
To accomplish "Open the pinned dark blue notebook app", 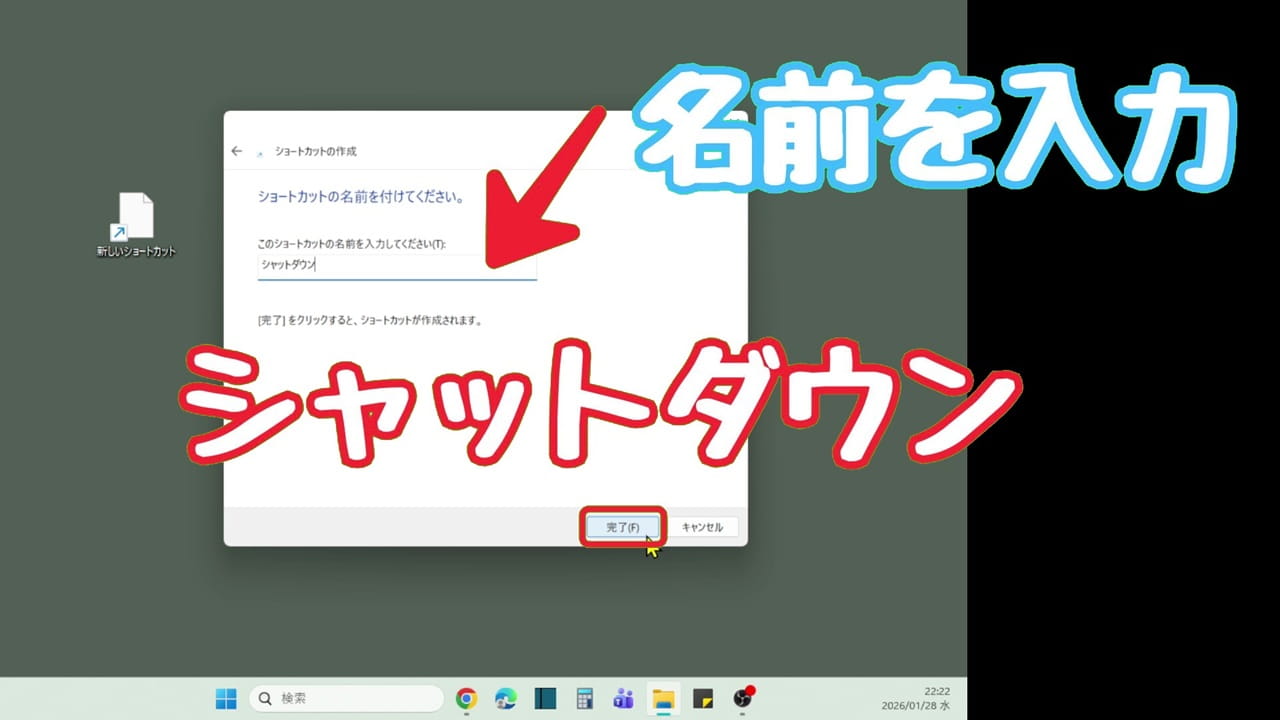I will click(x=544, y=699).
